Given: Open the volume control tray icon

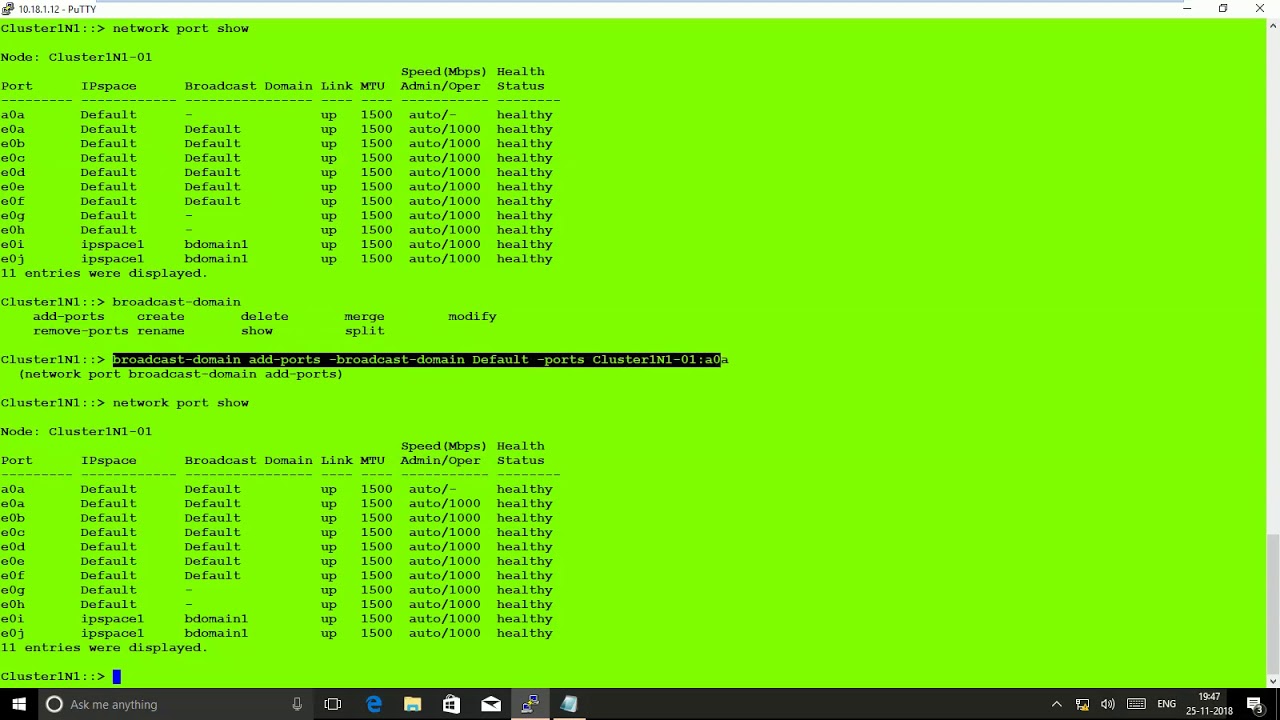Looking at the screenshot, I should coord(1108,704).
